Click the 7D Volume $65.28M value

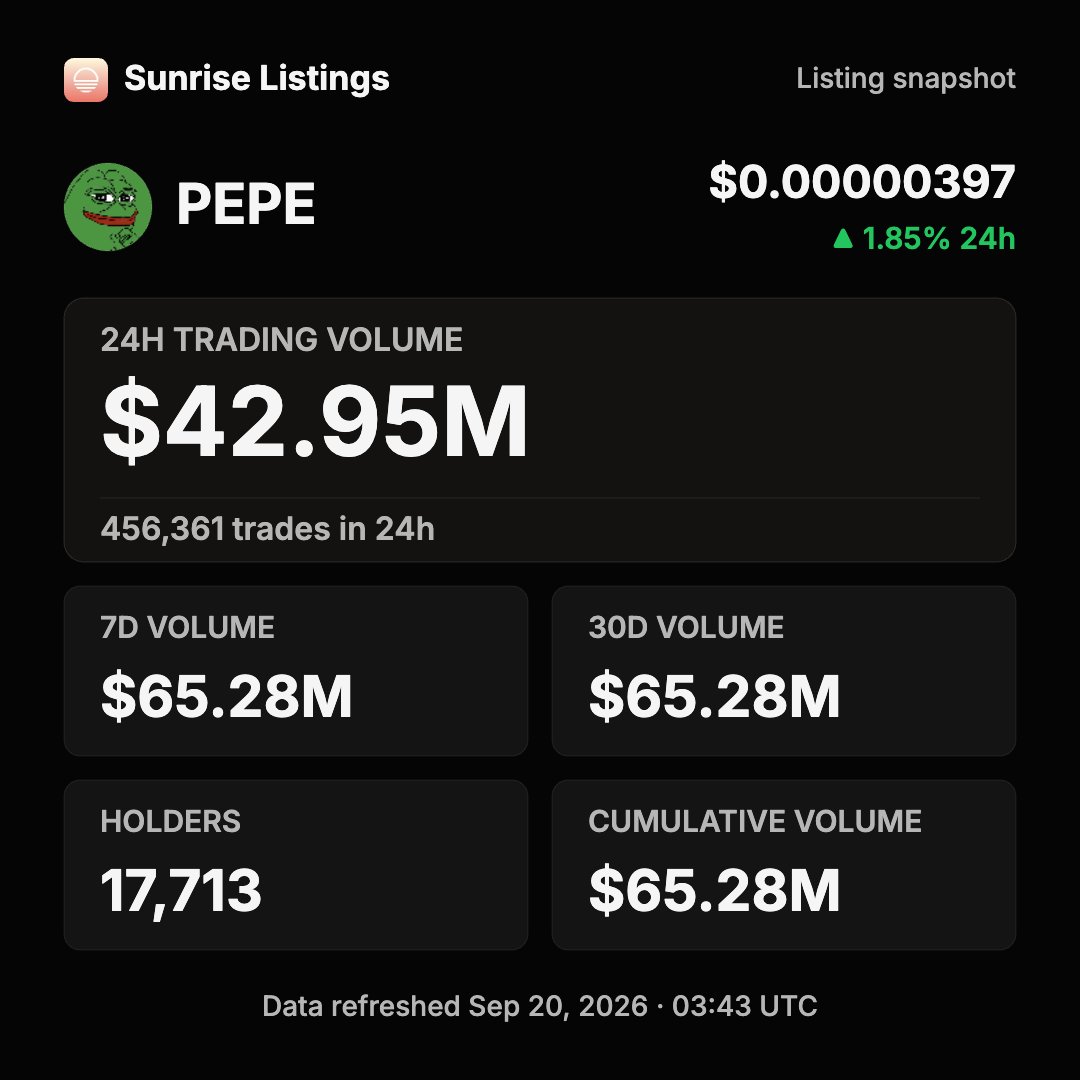click(x=227, y=696)
